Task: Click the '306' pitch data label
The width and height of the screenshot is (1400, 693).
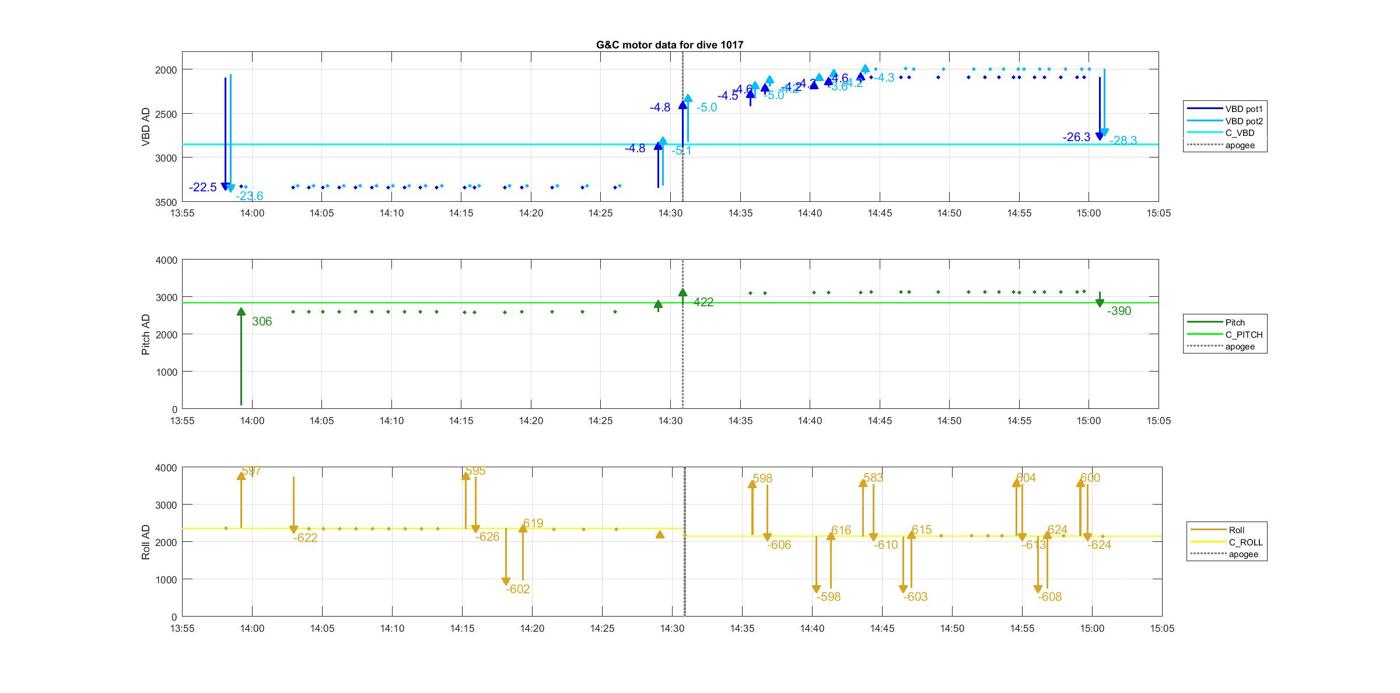Action: [x=262, y=322]
